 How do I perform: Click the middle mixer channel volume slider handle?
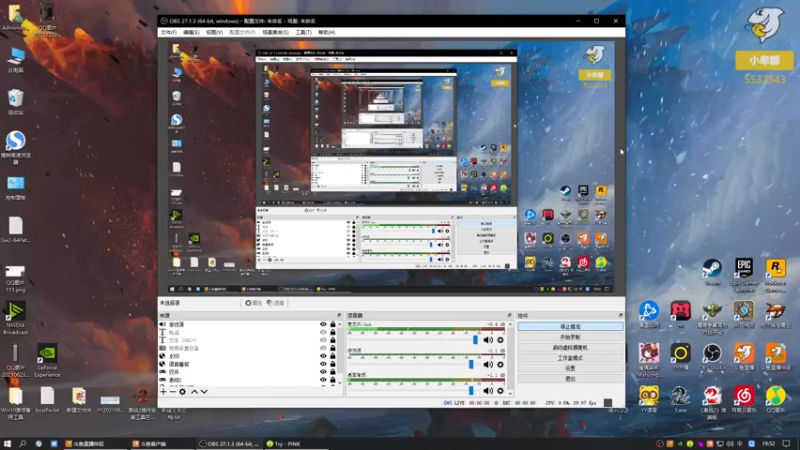tap(471, 365)
